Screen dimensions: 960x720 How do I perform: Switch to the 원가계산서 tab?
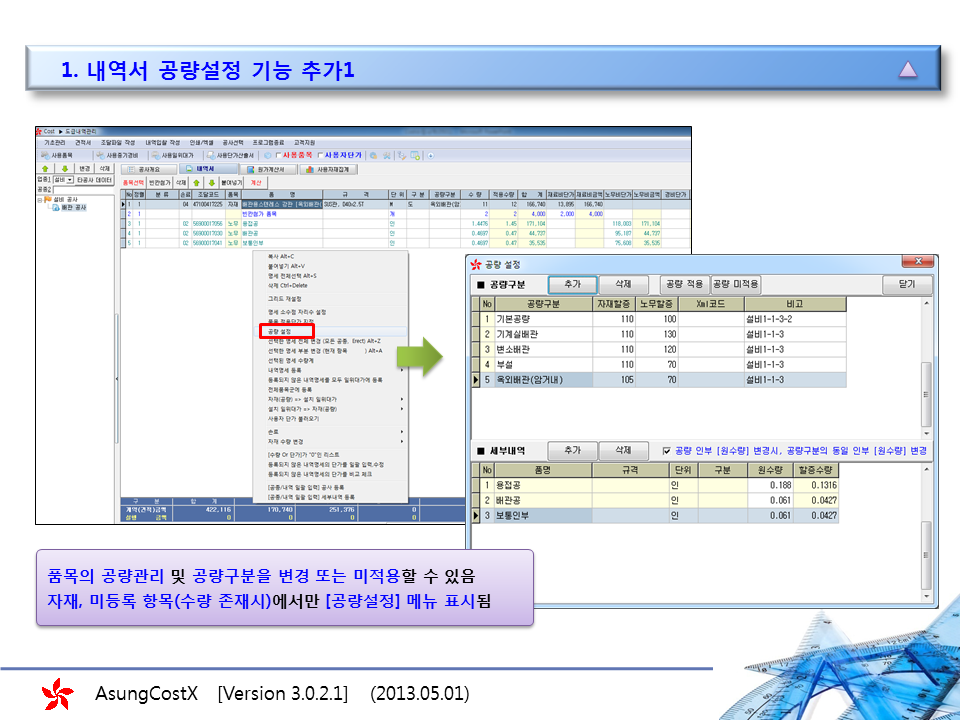coord(270,169)
